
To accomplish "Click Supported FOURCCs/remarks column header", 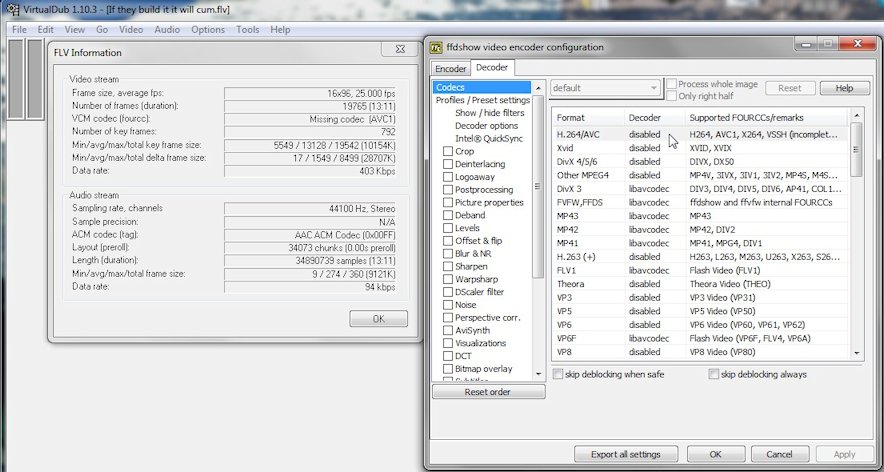I will pos(766,117).
